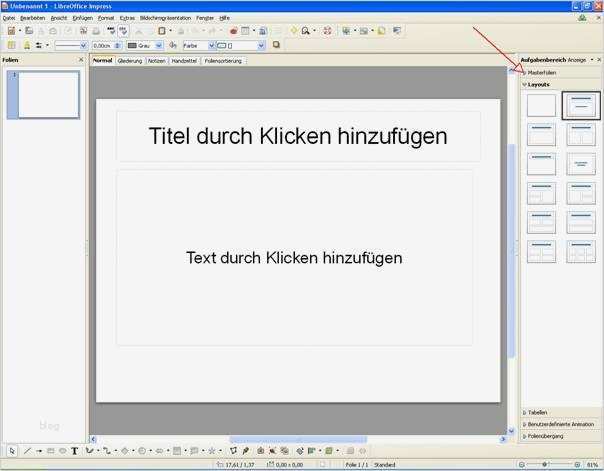Open the Aufgabenbereich Anzeige dropdown arrow

(x=592, y=60)
